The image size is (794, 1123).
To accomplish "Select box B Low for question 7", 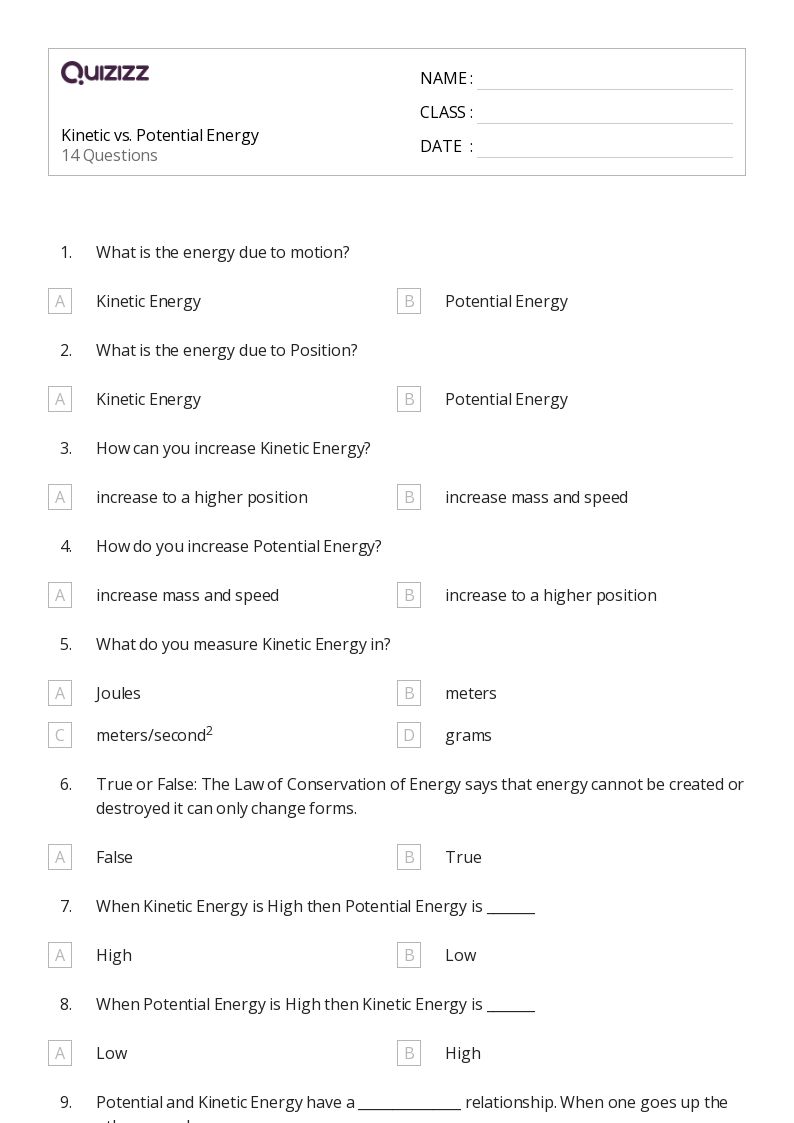I will coord(409,955).
